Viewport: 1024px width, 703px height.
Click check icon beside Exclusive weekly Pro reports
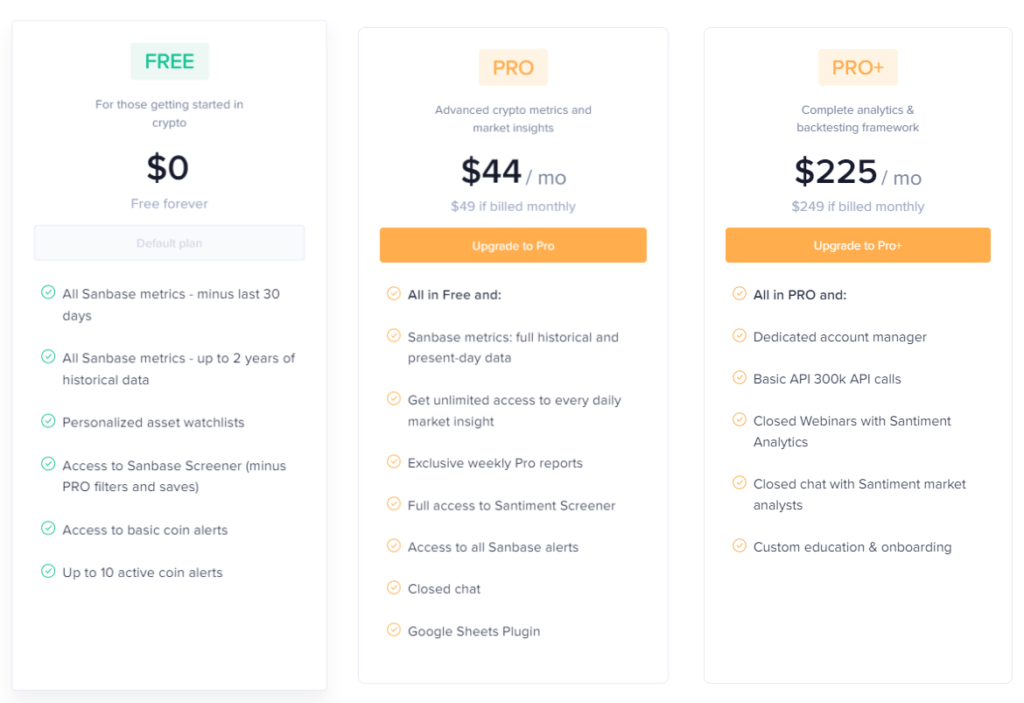click(x=393, y=462)
